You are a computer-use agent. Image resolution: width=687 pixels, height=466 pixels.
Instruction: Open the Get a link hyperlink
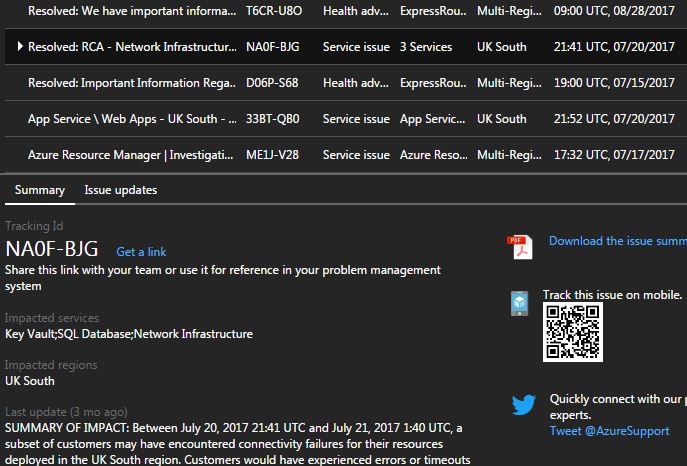141,252
